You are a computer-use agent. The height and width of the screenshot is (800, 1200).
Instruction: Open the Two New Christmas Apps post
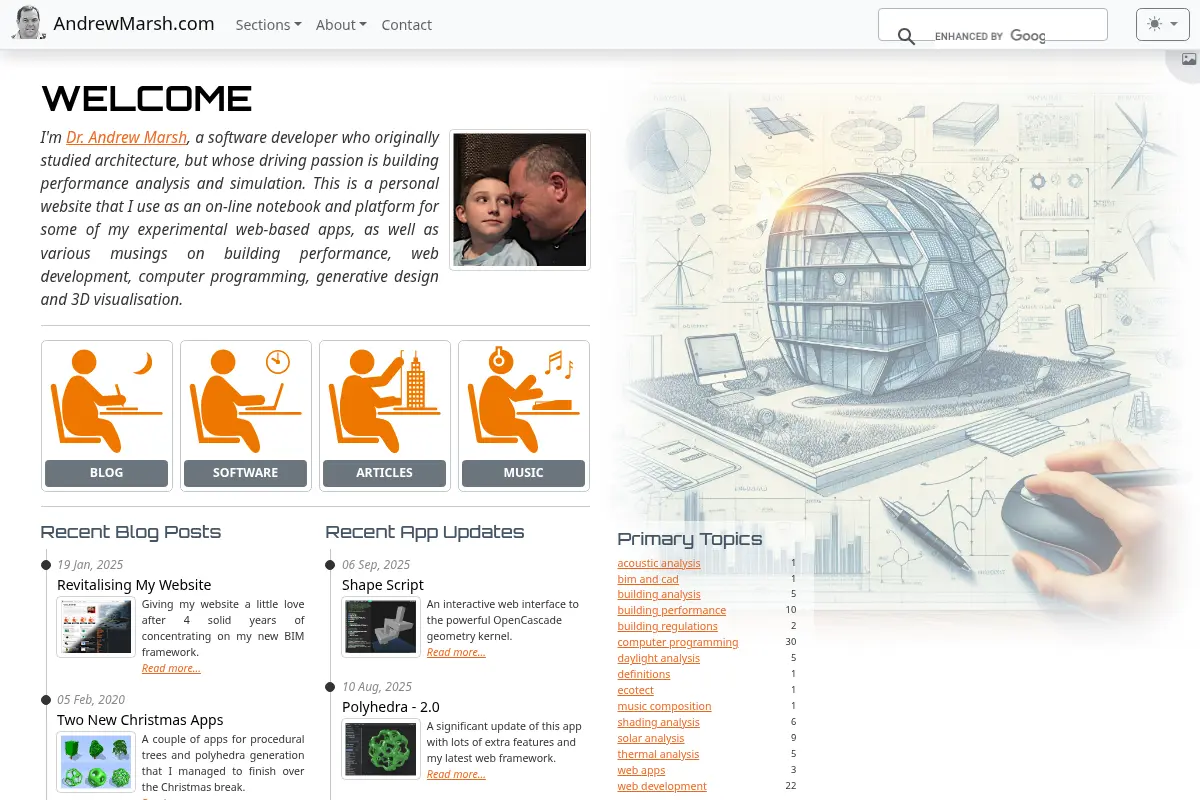[x=140, y=720]
